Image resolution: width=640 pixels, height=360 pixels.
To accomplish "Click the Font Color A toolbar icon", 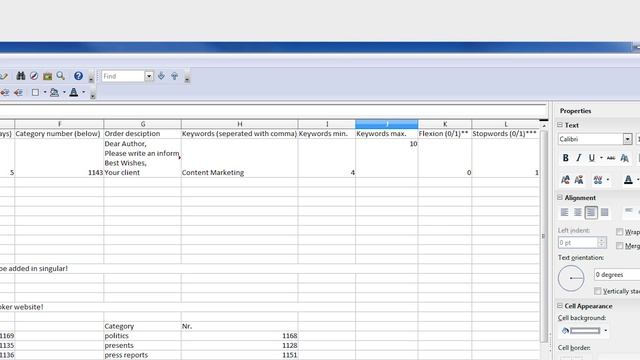I will 74,92.
